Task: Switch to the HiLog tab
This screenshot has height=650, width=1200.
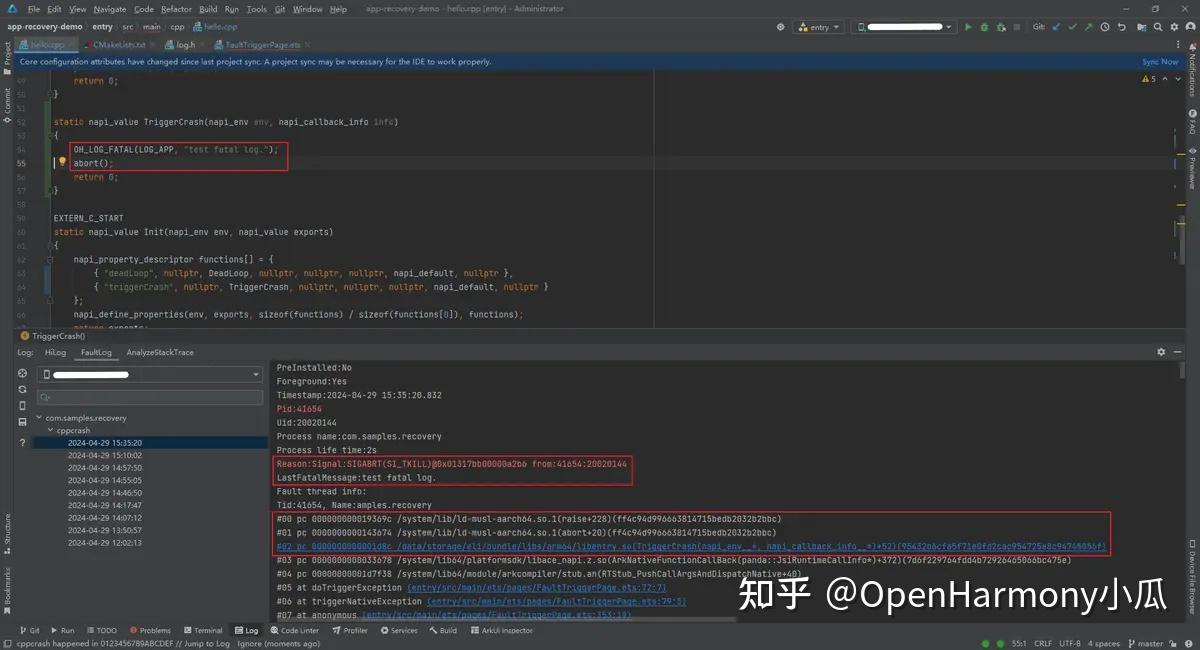Action: pyautogui.click(x=55, y=352)
